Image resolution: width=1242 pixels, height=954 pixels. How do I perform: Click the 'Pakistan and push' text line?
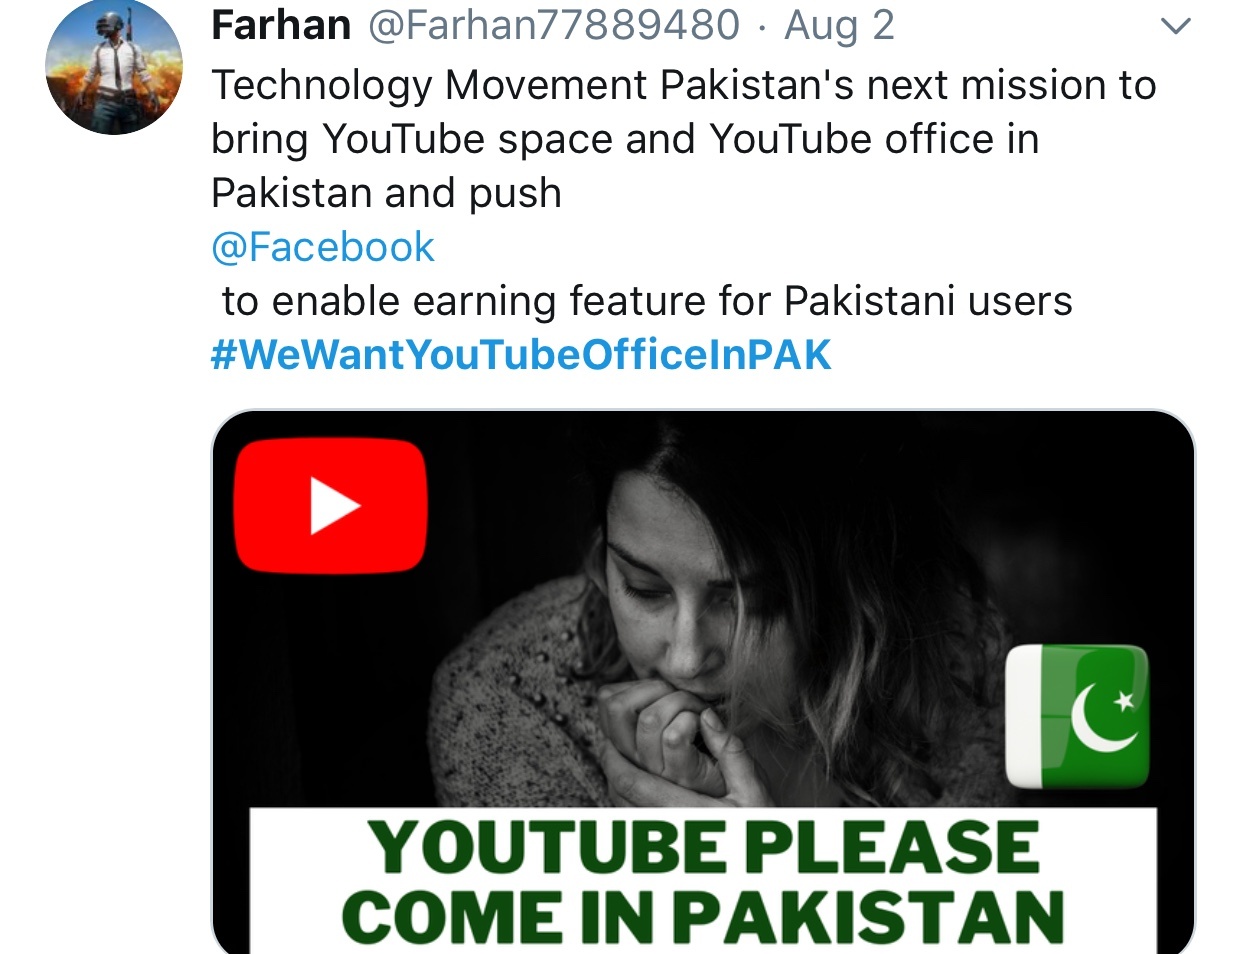tap(386, 193)
